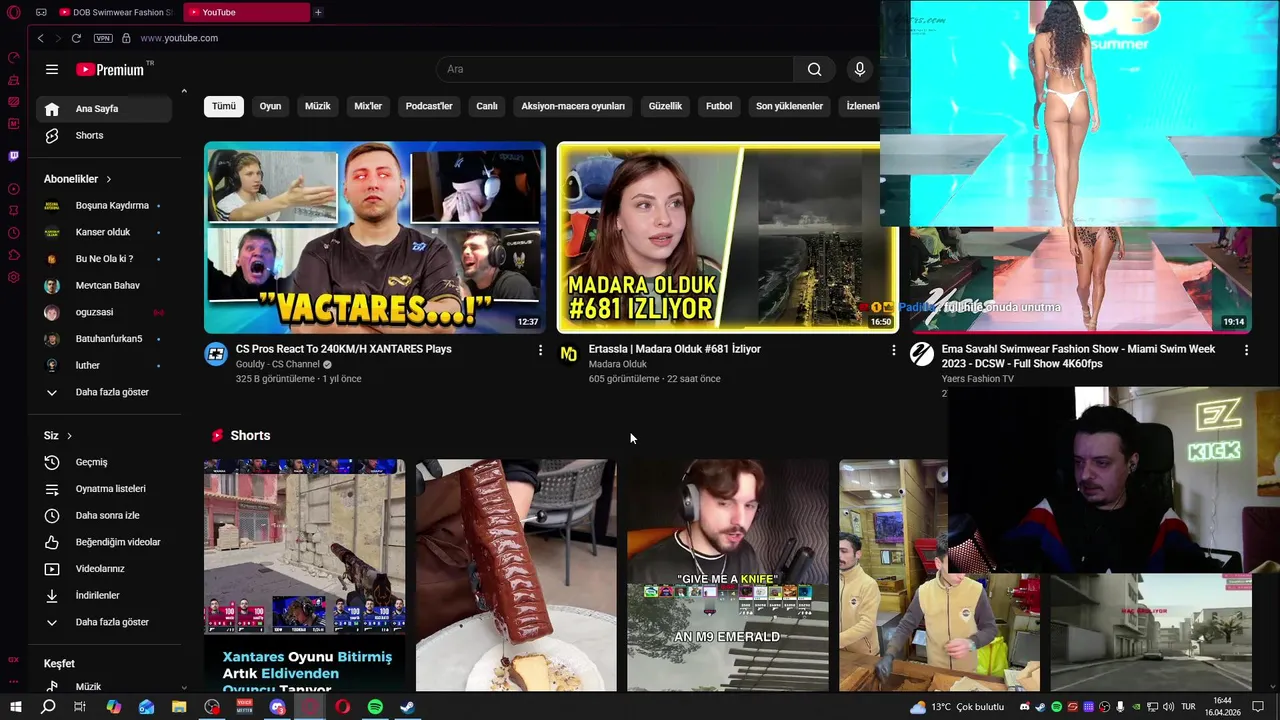Open CS Pros React XANTARES video thumbnail
This screenshot has width=1280, height=720.
[375, 237]
